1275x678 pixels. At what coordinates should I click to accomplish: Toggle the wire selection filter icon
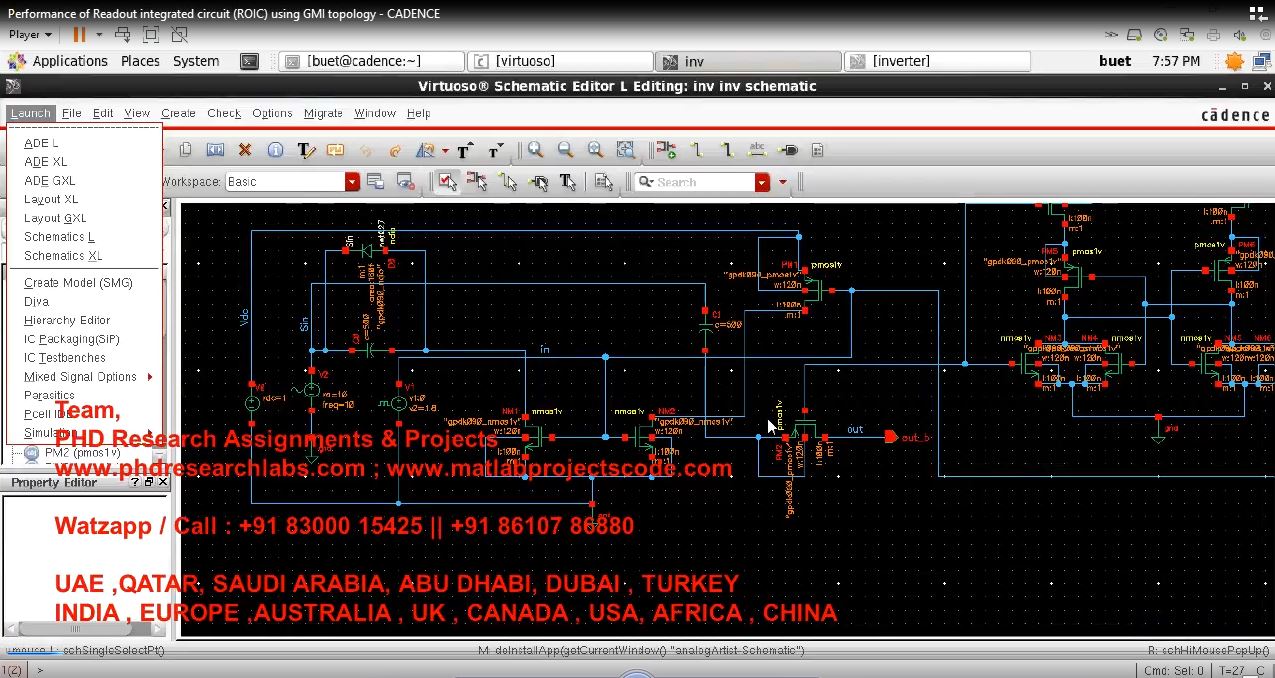(x=508, y=182)
